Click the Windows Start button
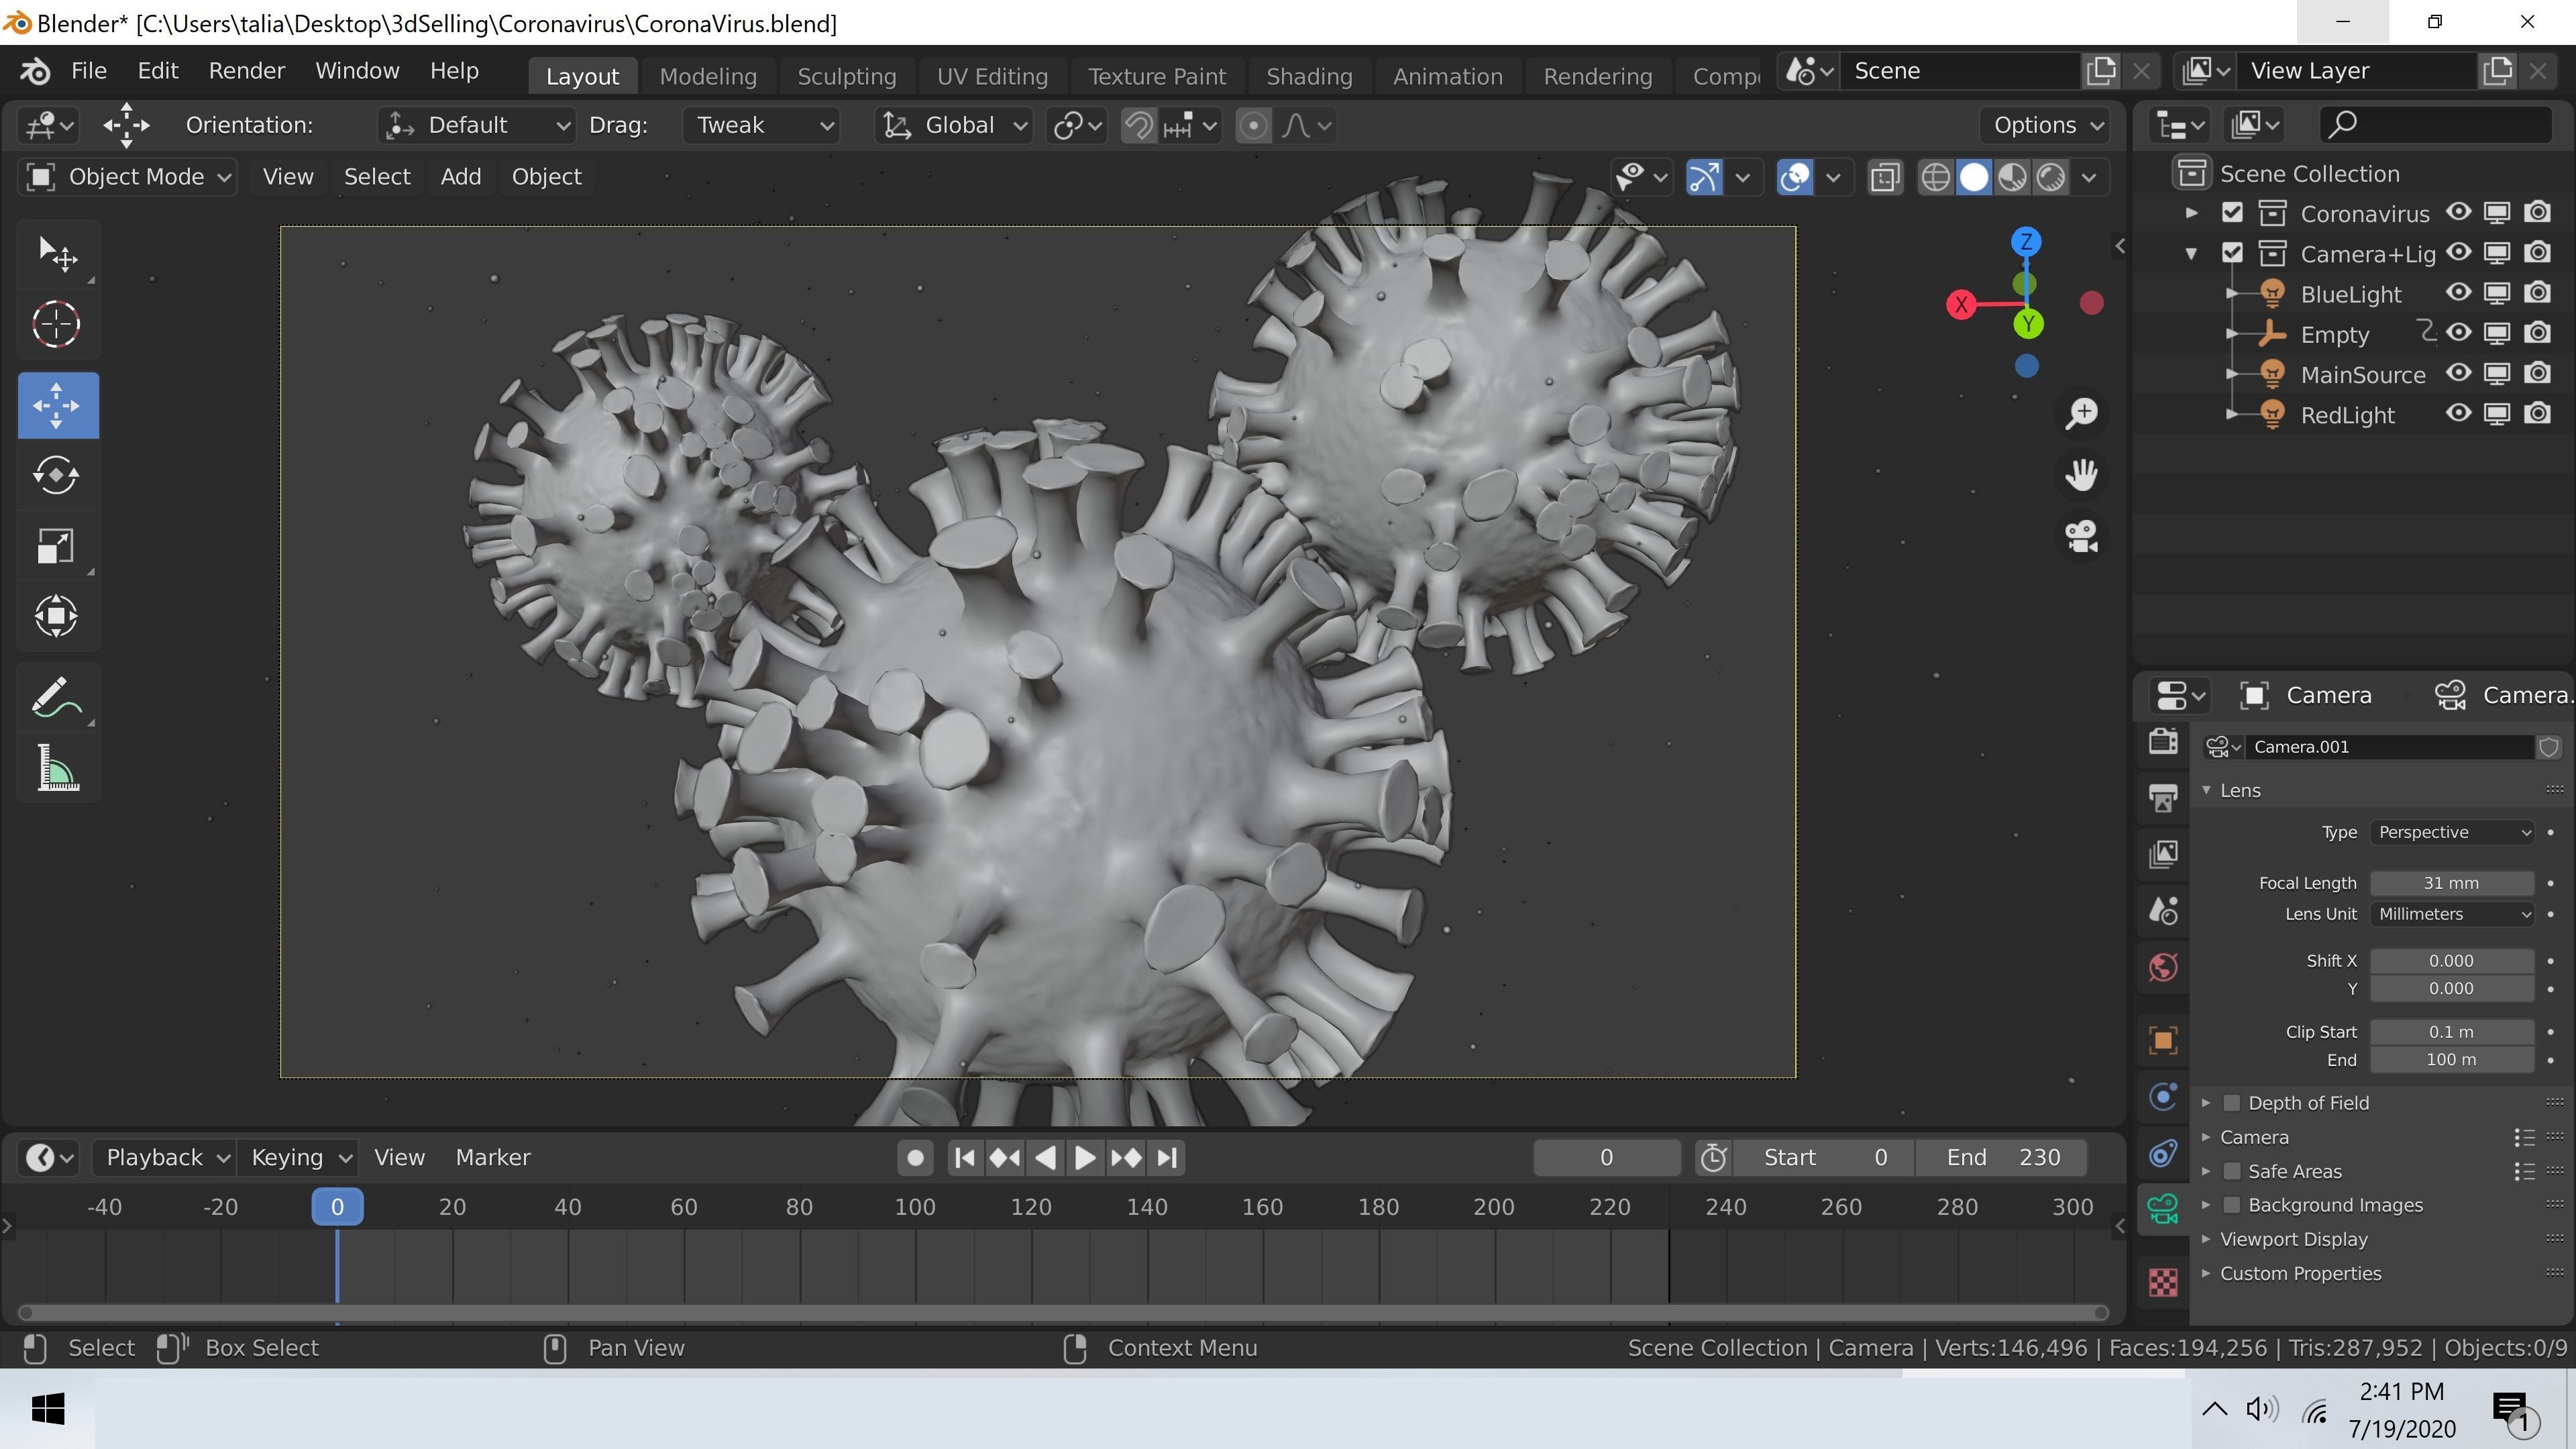This screenshot has height=1449, width=2576. [47, 1409]
